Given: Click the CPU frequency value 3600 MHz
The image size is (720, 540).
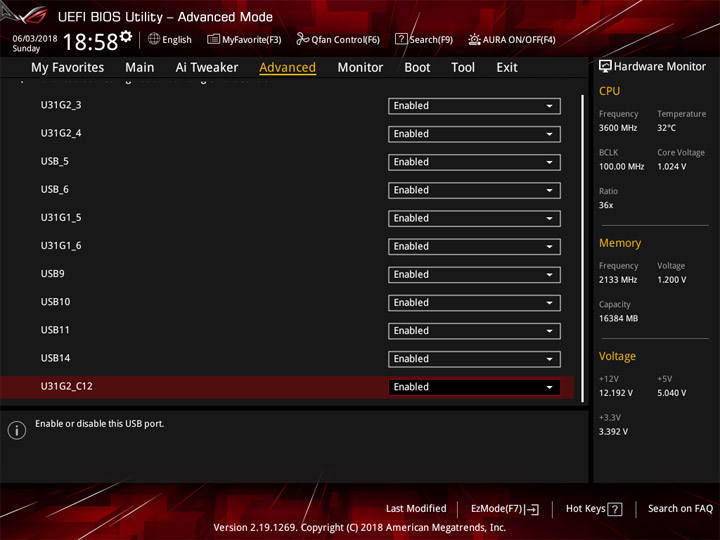Looking at the screenshot, I should 618,128.
